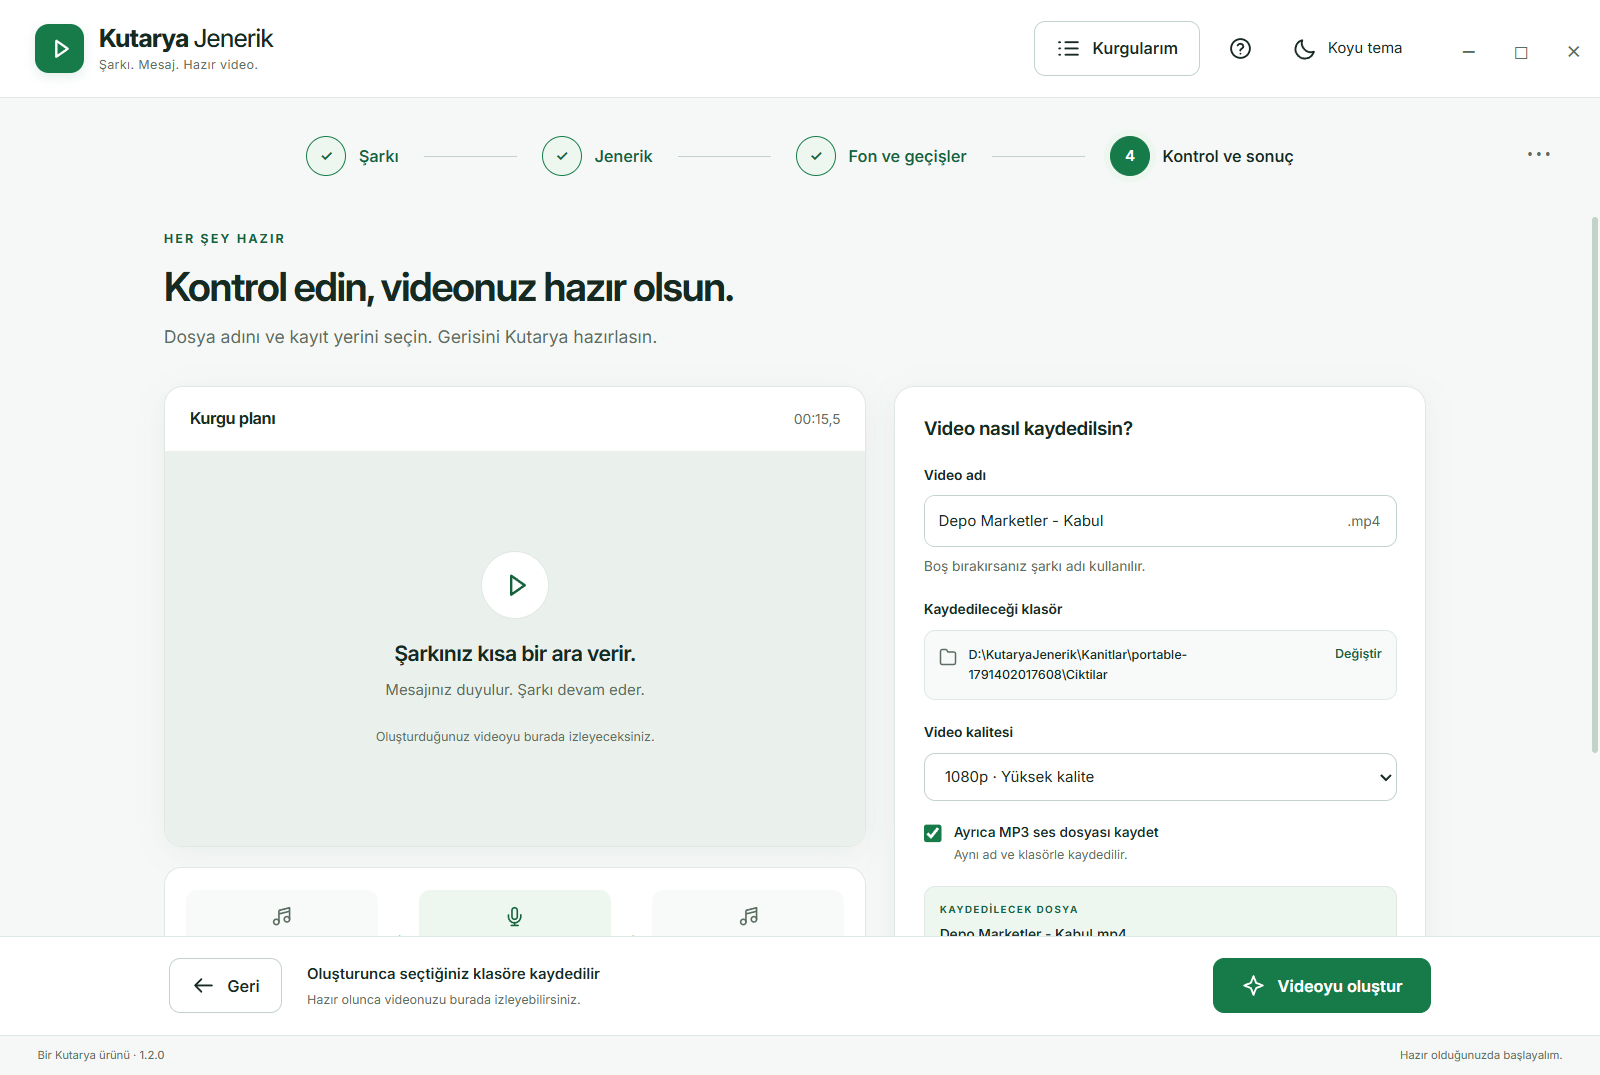Switch to Koyu tema dark mode
This screenshot has height=1075, width=1600.
click(x=1348, y=48)
